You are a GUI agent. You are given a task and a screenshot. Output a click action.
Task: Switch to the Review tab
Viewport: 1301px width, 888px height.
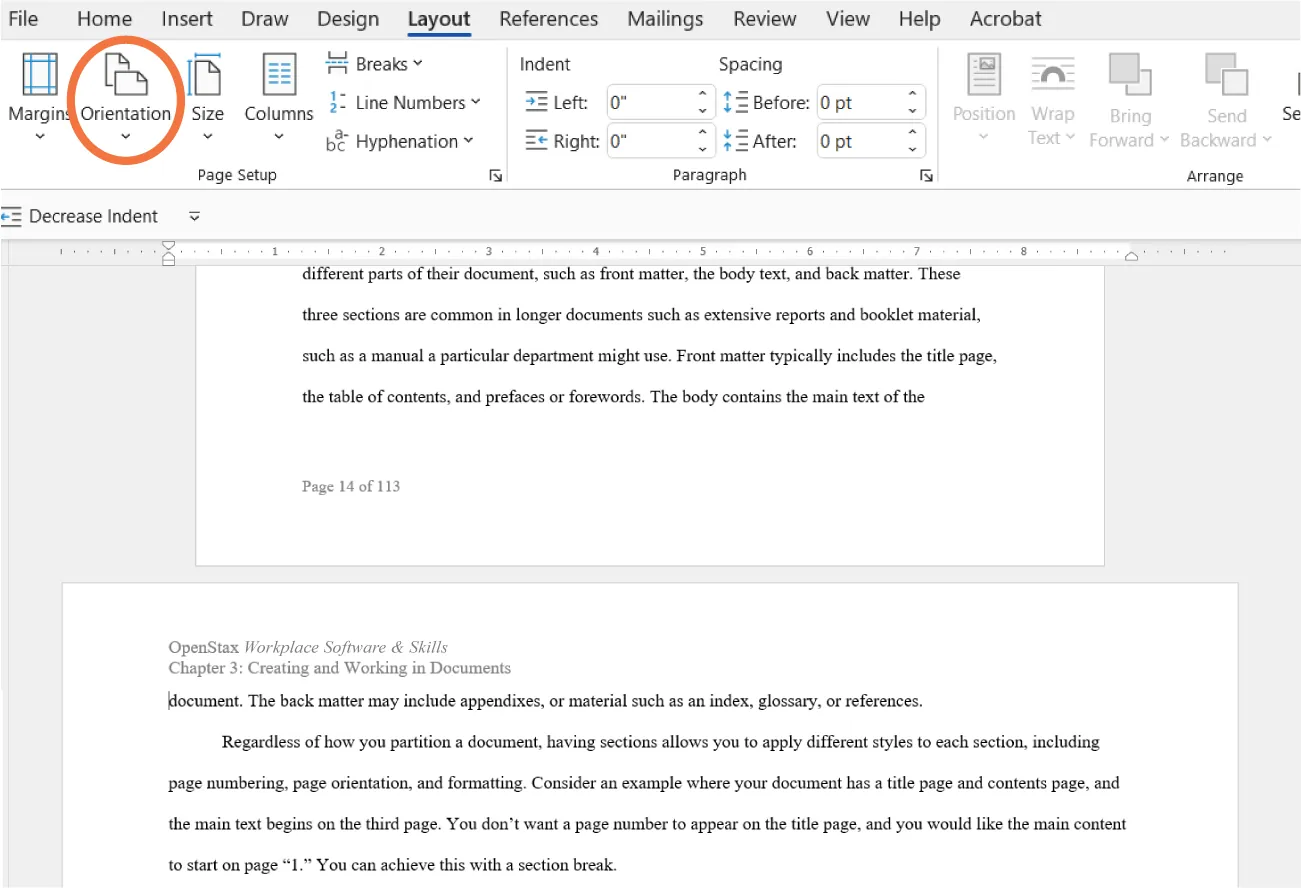(763, 18)
